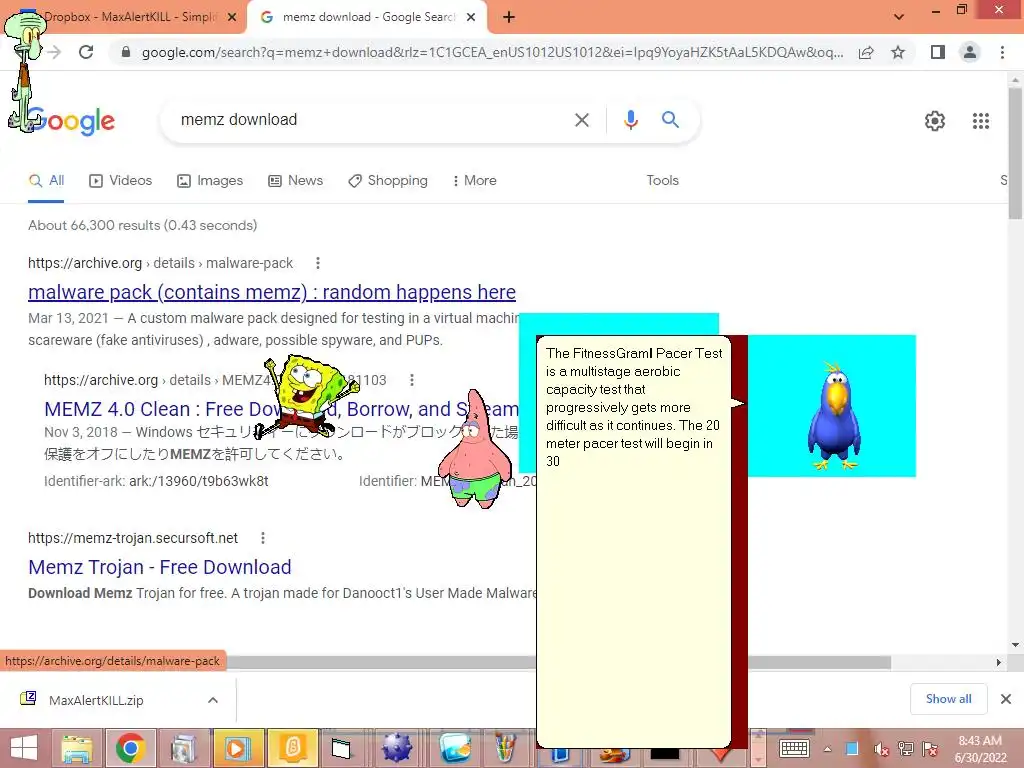This screenshot has height=768, width=1024.
Task: Click the page vertical scrollbar thumb
Action: tap(1015, 153)
